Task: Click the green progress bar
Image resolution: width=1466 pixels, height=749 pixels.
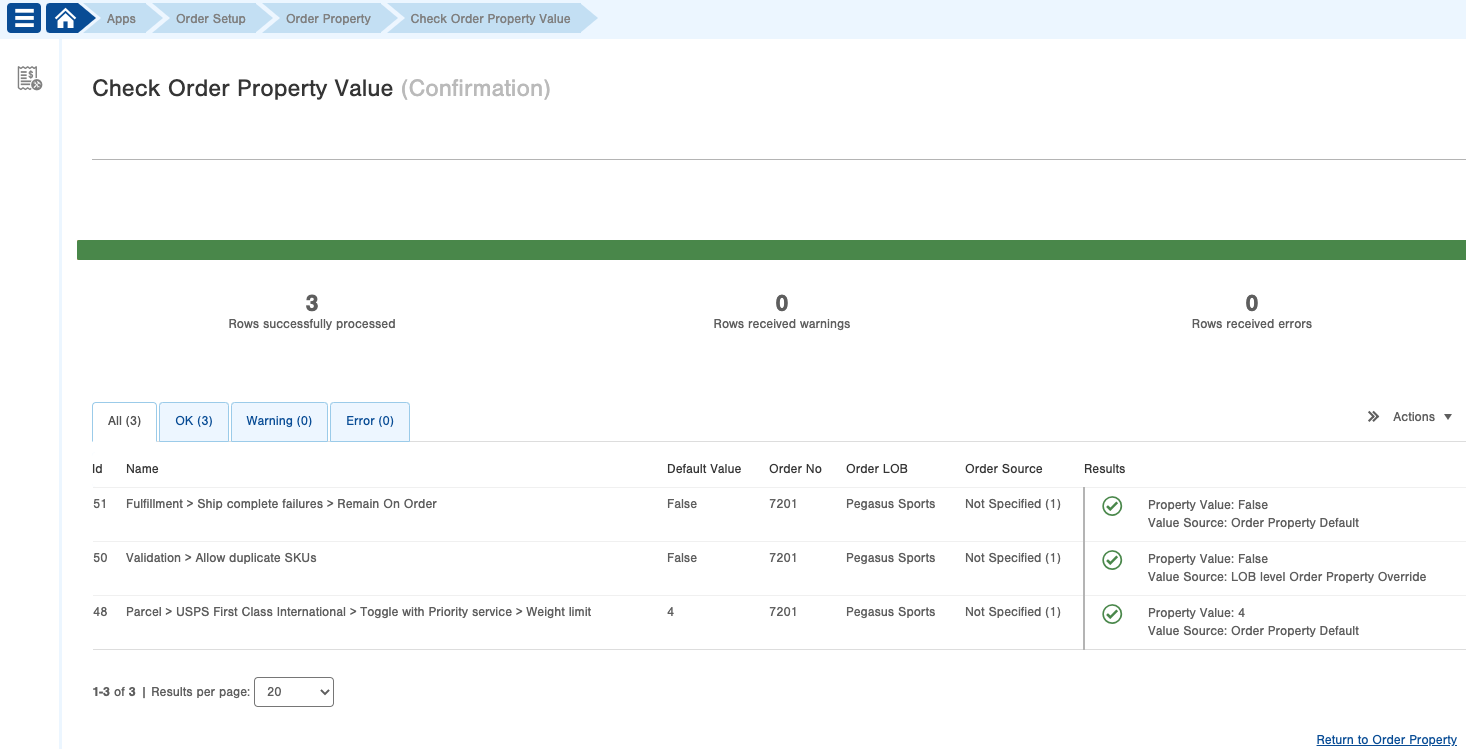Action: click(x=771, y=250)
